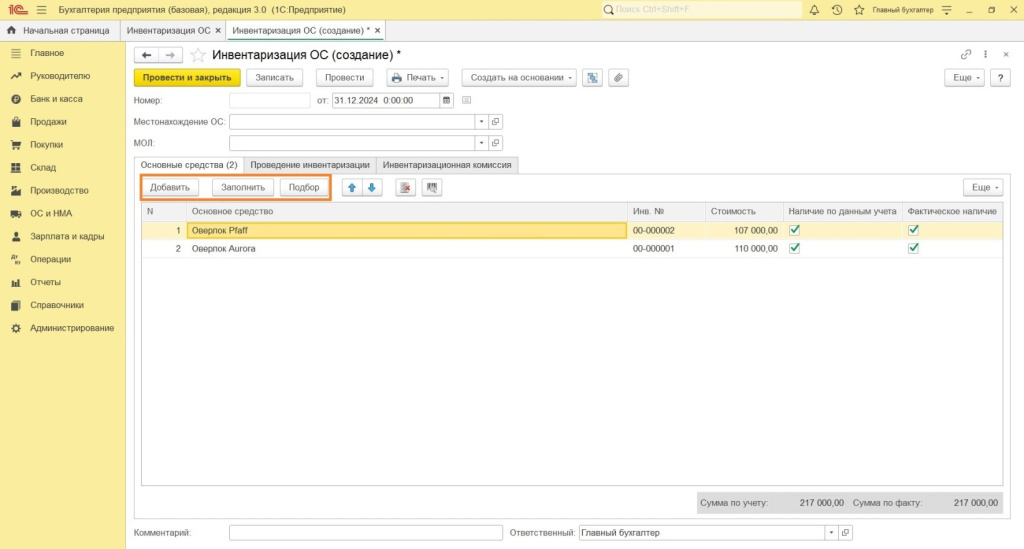Open Инвентаризационная комиссия tab
The width and height of the screenshot is (1024, 549).
pyautogui.click(x=447, y=165)
